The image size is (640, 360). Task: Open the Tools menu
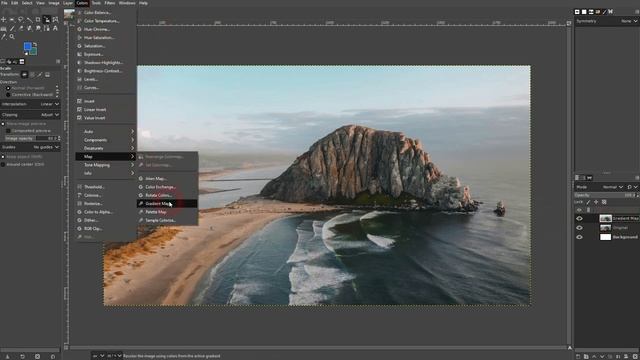(96, 3)
